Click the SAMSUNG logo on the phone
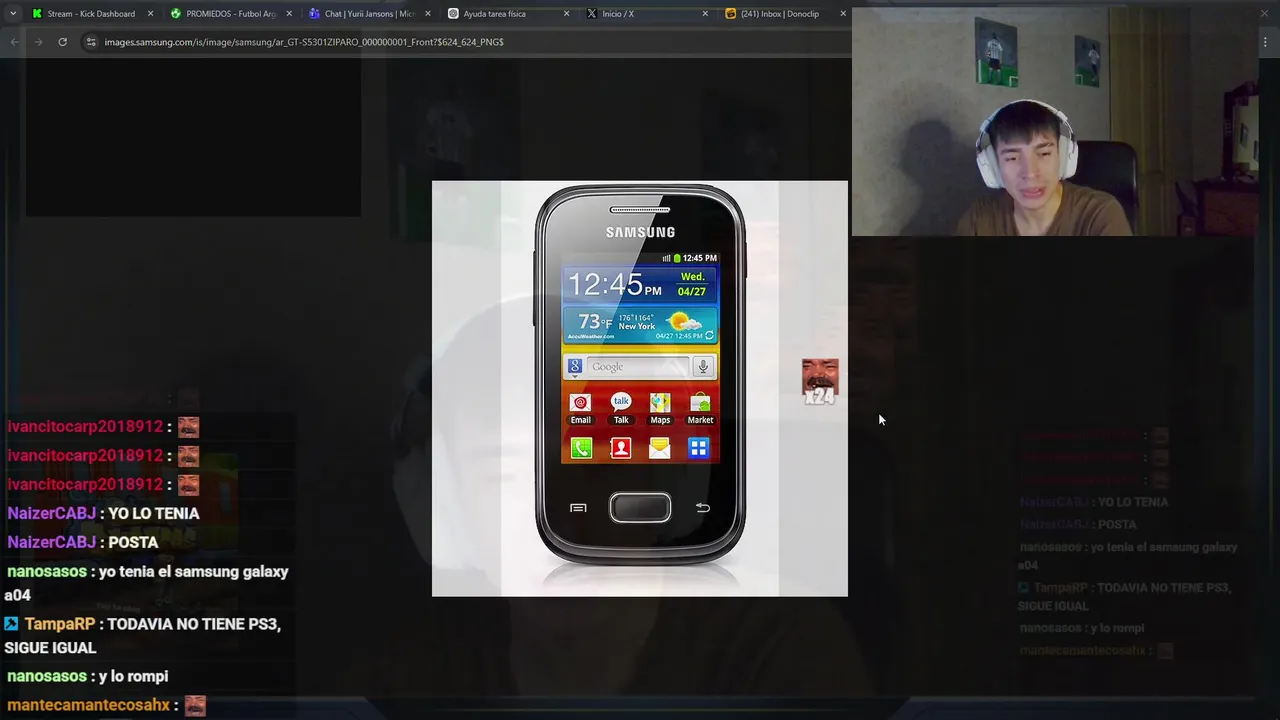Image resolution: width=1280 pixels, height=720 pixels. (x=640, y=232)
